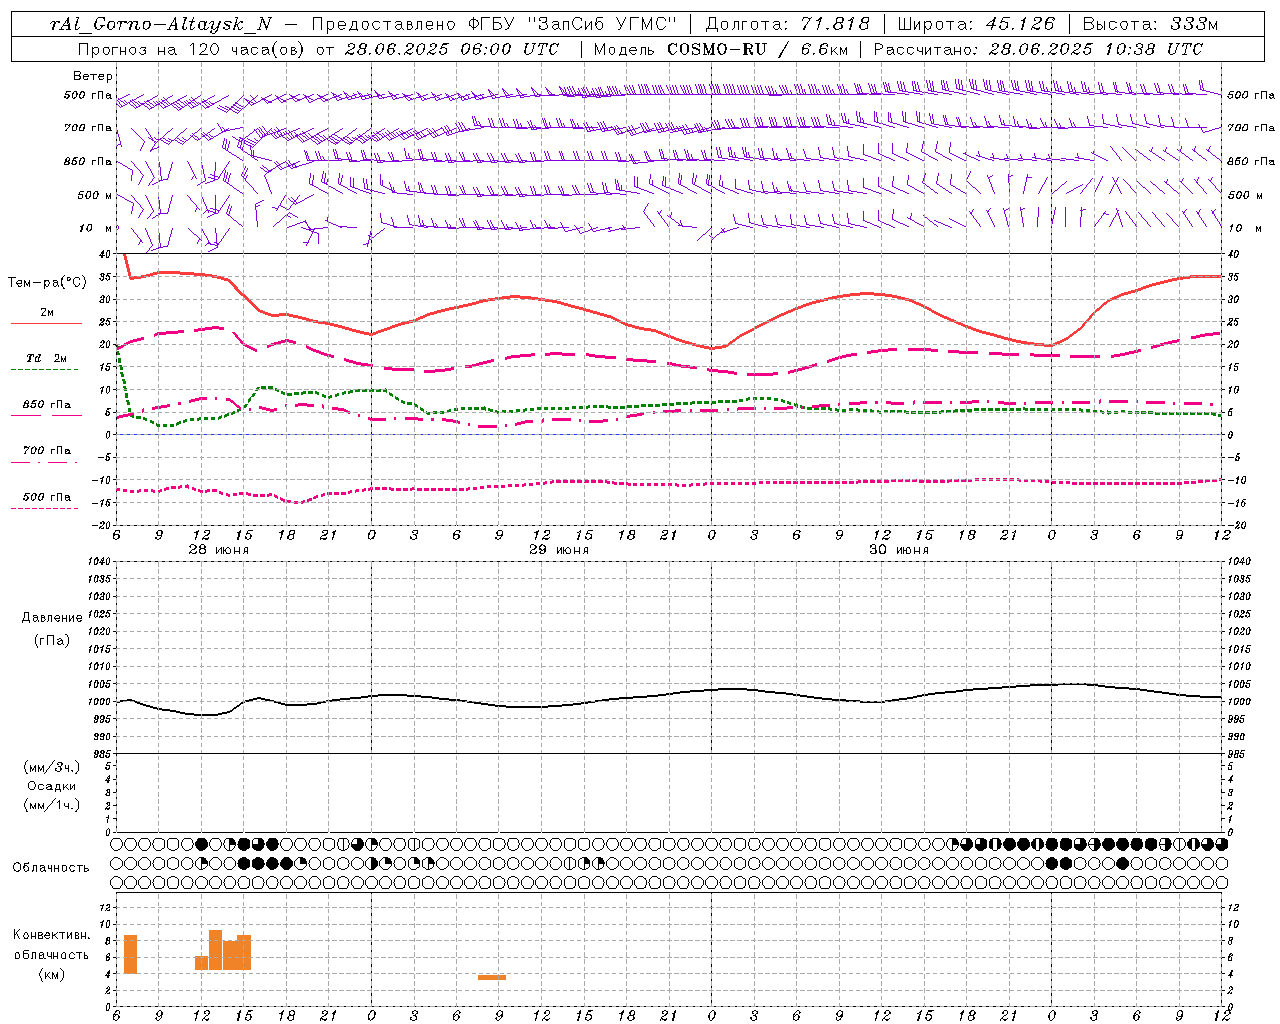
Task: Select the 'Высота: 333м' header field
Action: coord(1151,24)
